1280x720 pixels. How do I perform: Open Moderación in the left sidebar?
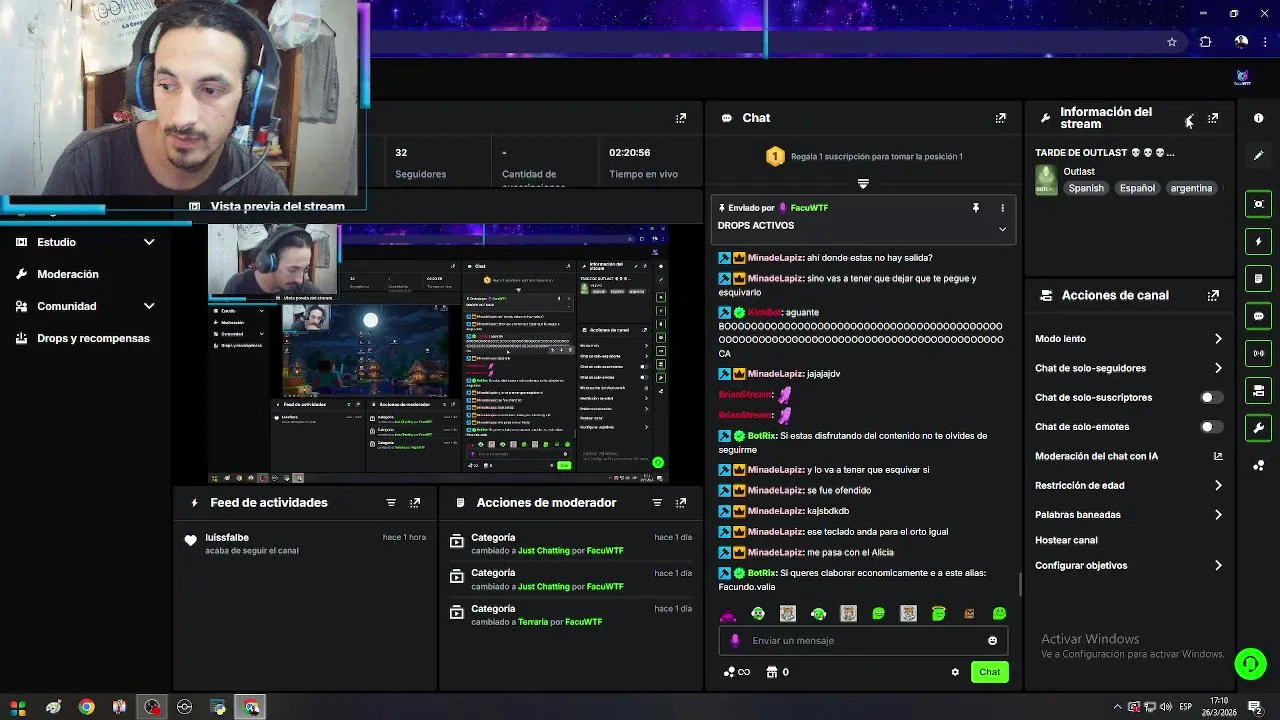click(68, 274)
